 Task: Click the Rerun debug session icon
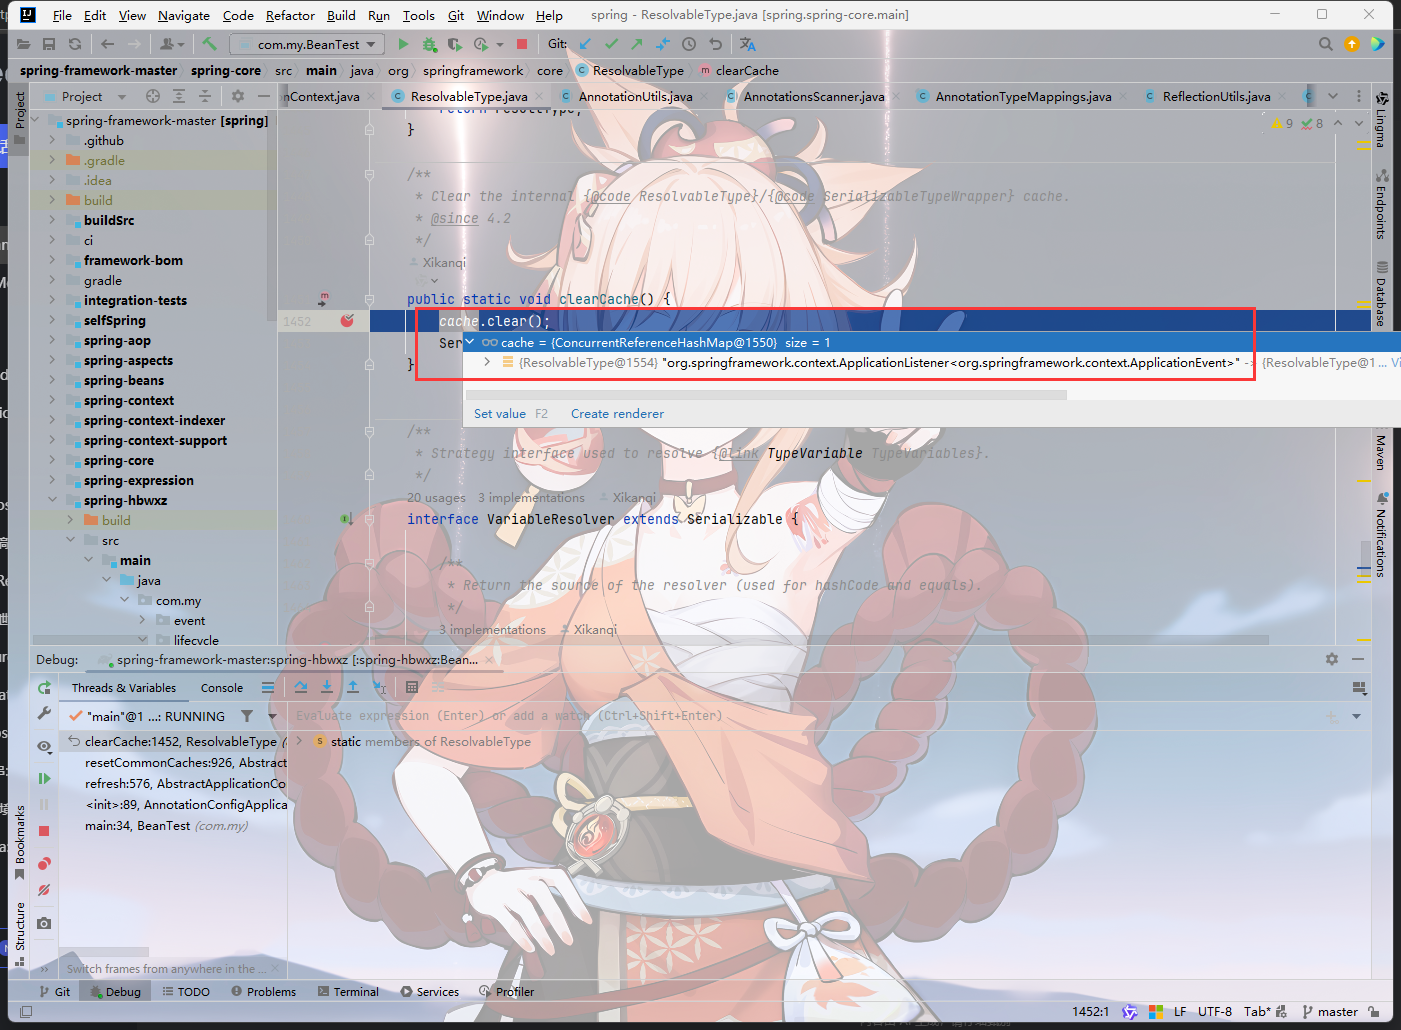tap(44, 688)
